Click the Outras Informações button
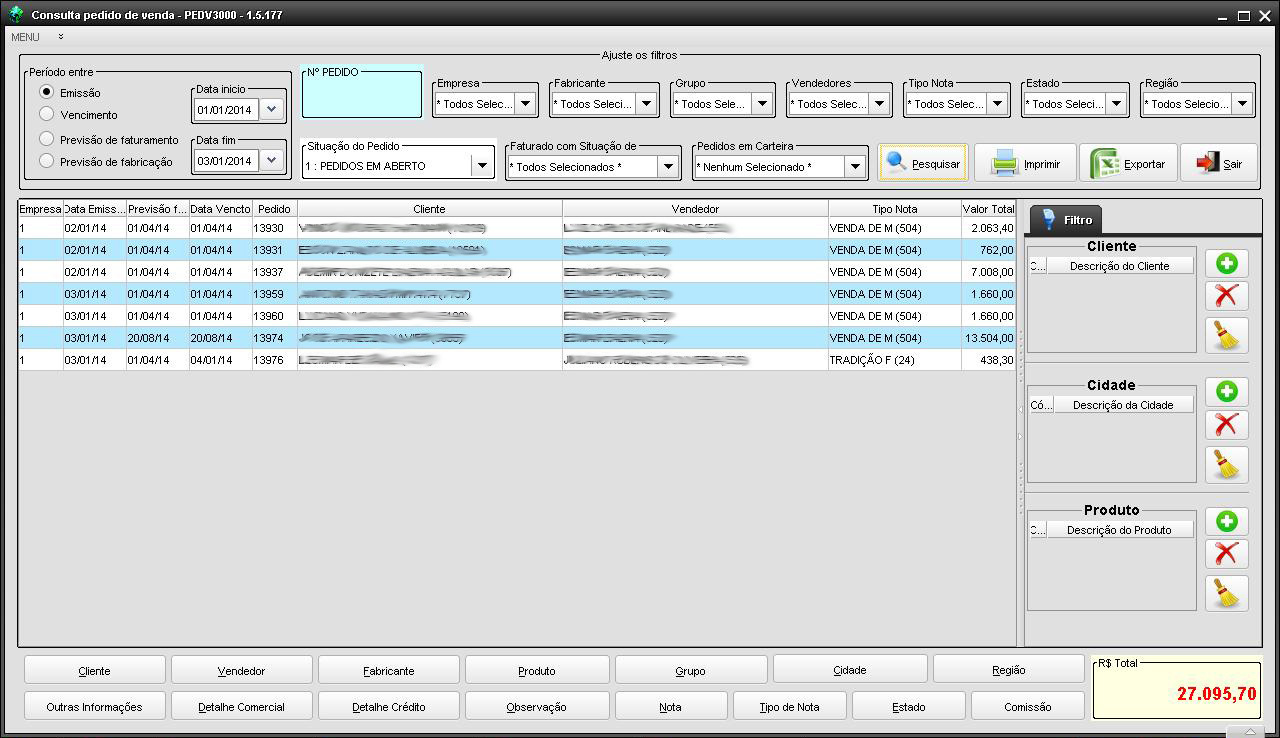Image resolution: width=1280 pixels, height=738 pixels. coord(95,706)
